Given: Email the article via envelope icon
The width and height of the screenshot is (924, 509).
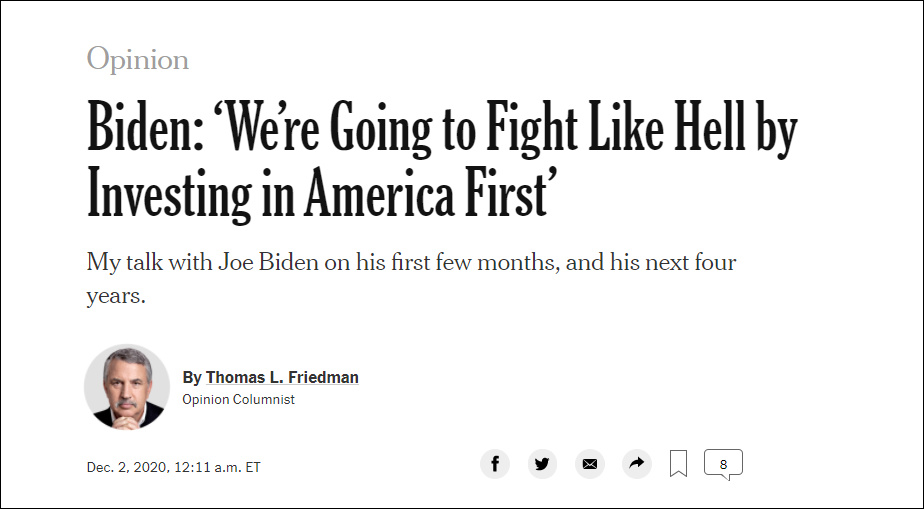Looking at the screenshot, I should pyautogui.click(x=589, y=464).
